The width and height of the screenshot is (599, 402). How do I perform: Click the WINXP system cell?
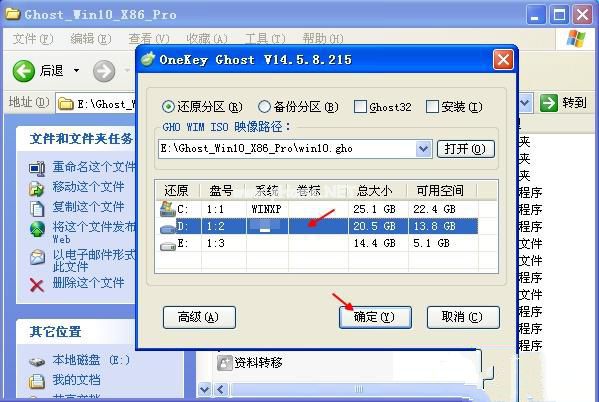click(266, 209)
